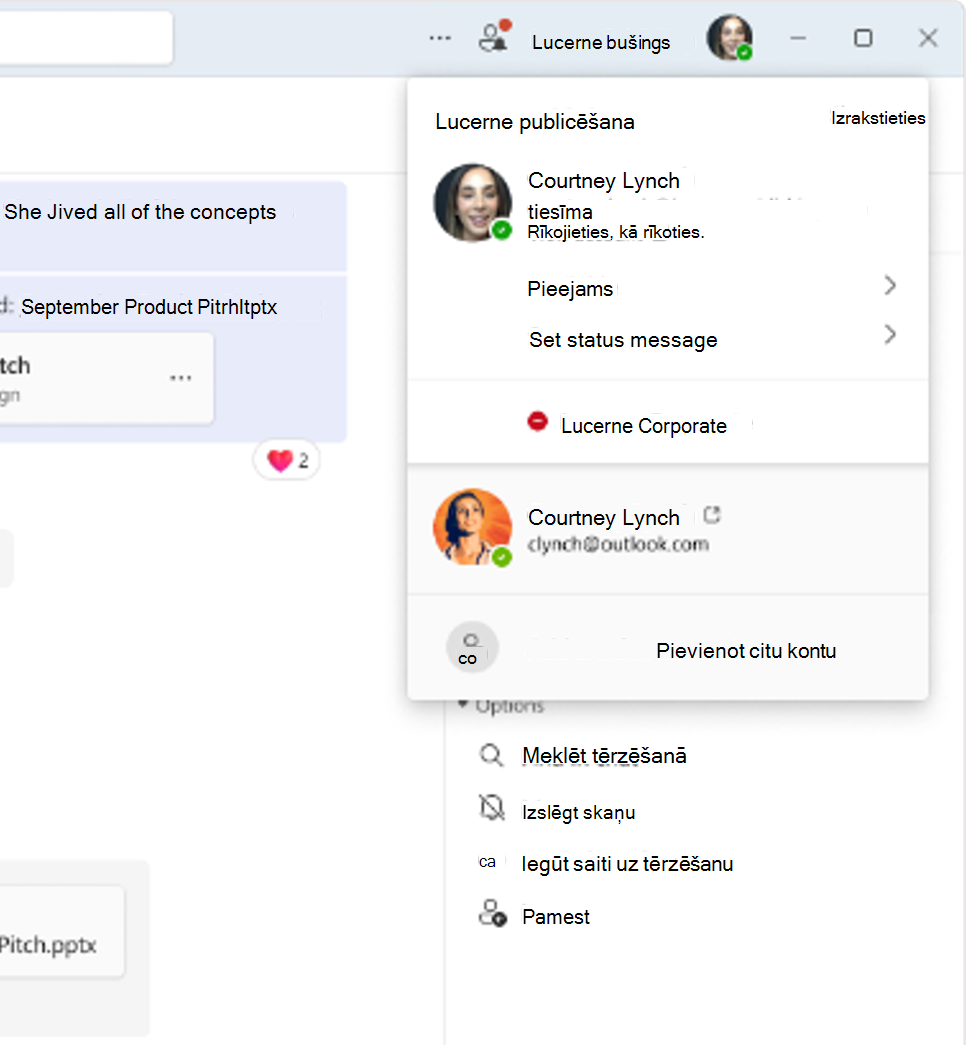Click the Meklēt tērzēšanā search option
The width and height of the screenshot is (966, 1045).
click(x=604, y=756)
